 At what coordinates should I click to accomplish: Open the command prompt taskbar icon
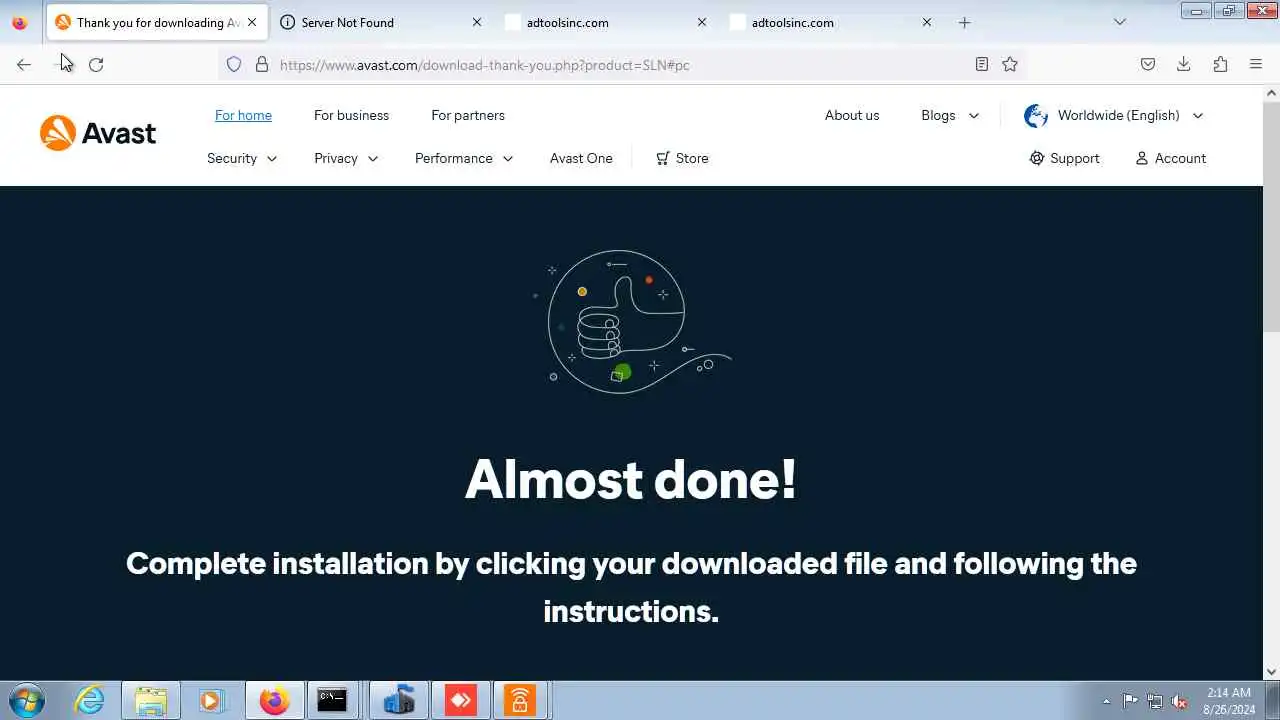pyautogui.click(x=332, y=700)
